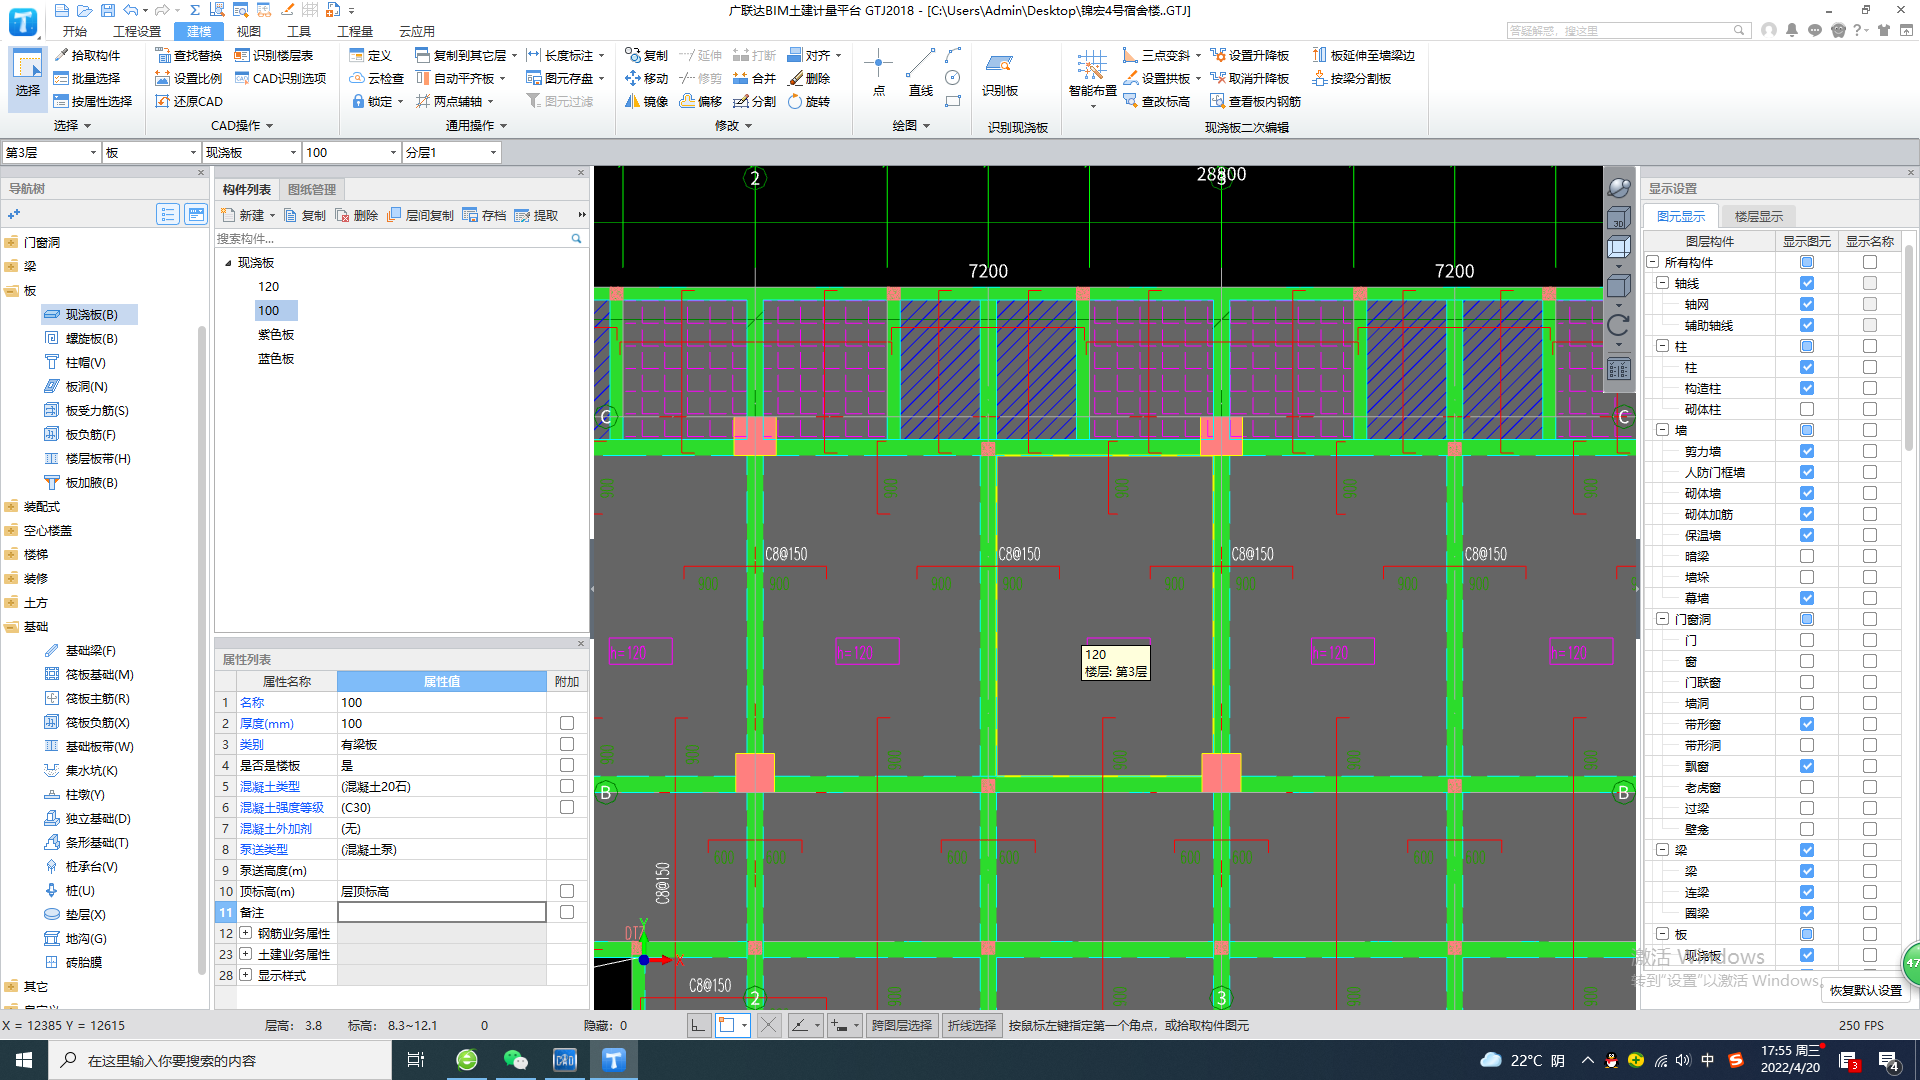
Task: Open the 工程量 ribbon tab
Action: 354,31
